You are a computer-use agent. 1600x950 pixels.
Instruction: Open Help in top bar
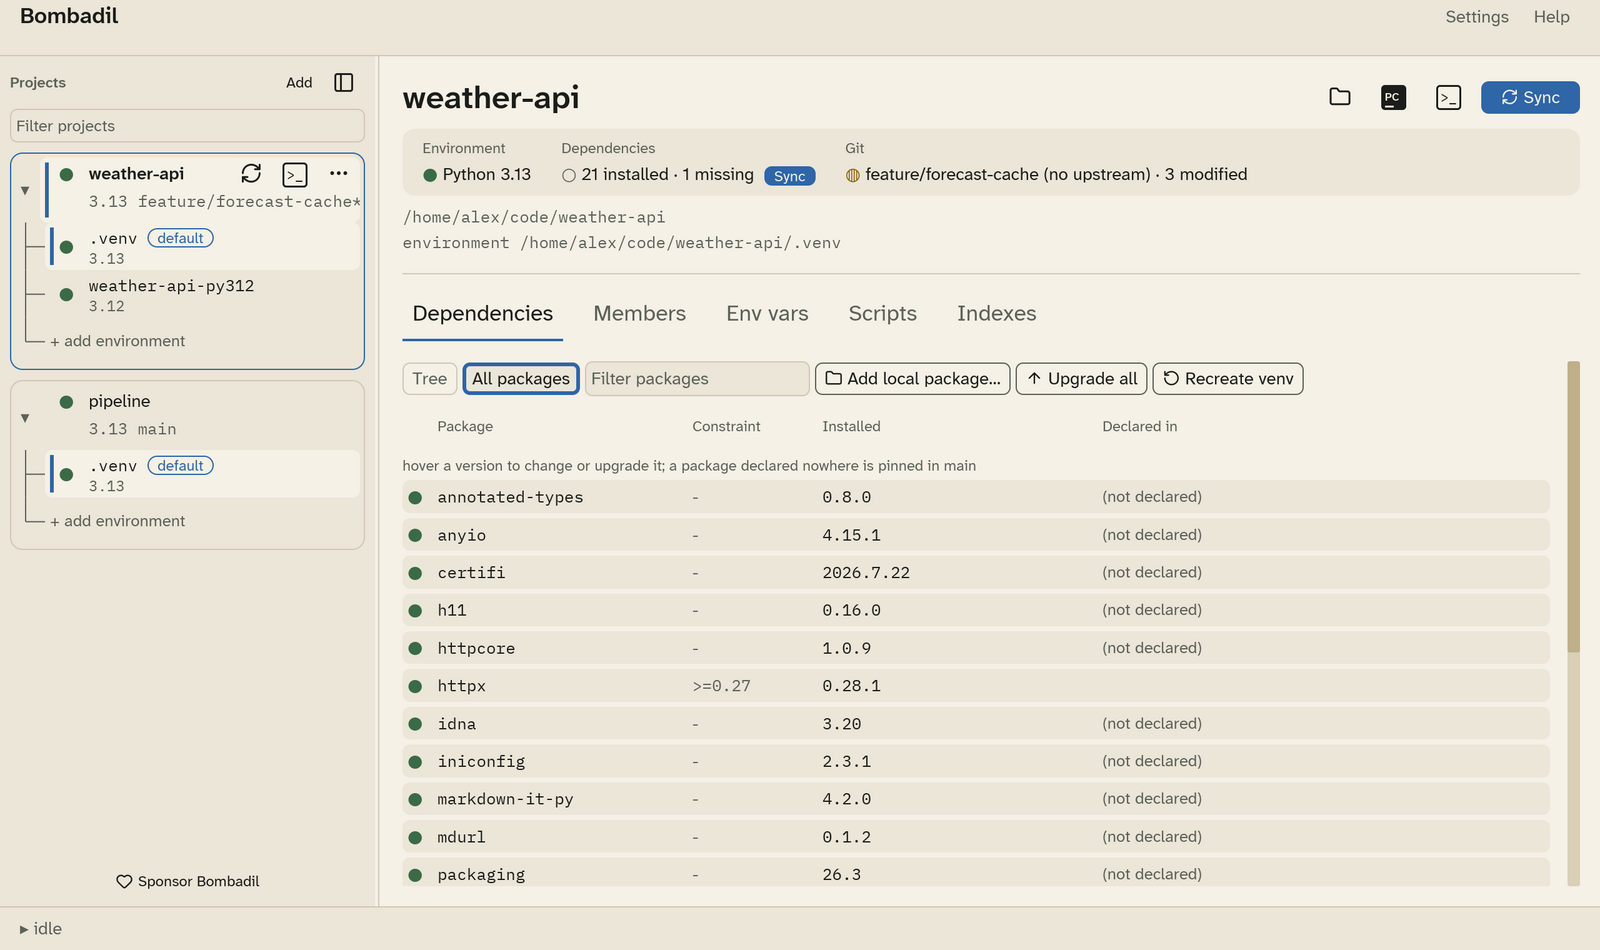pyautogui.click(x=1552, y=17)
